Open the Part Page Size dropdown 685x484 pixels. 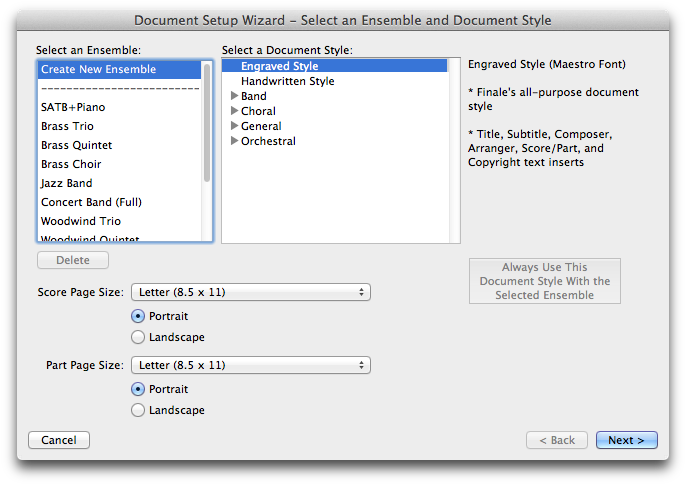pos(251,365)
